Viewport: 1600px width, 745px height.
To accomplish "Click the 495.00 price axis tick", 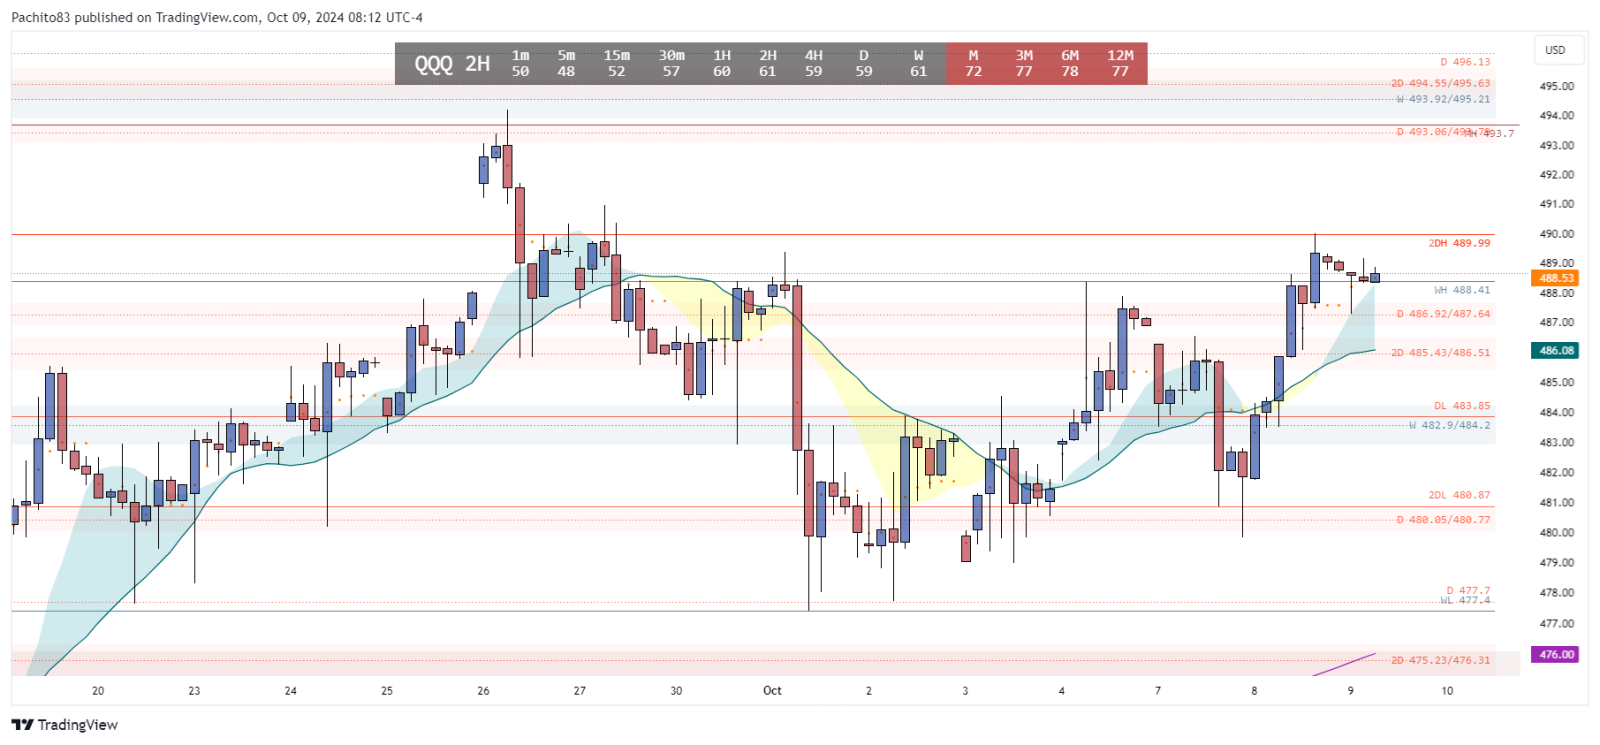I will coord(1557,86).
